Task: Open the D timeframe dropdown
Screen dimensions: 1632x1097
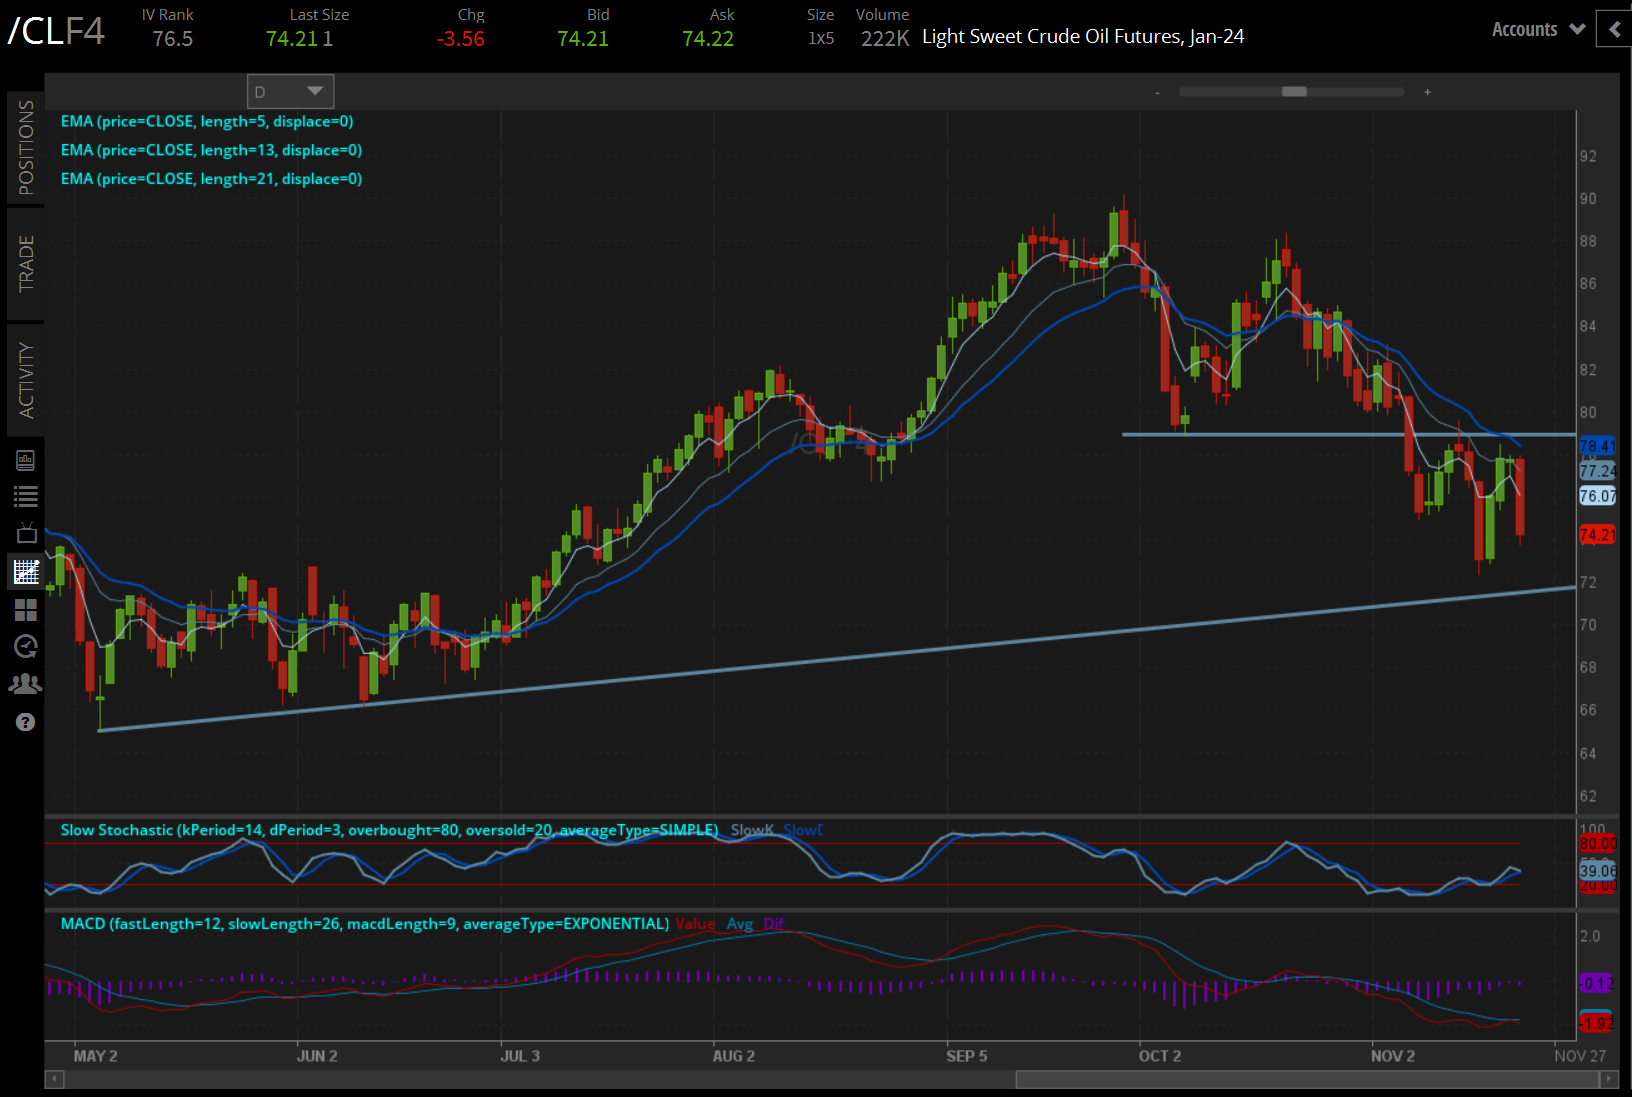Action: [289, 91]
